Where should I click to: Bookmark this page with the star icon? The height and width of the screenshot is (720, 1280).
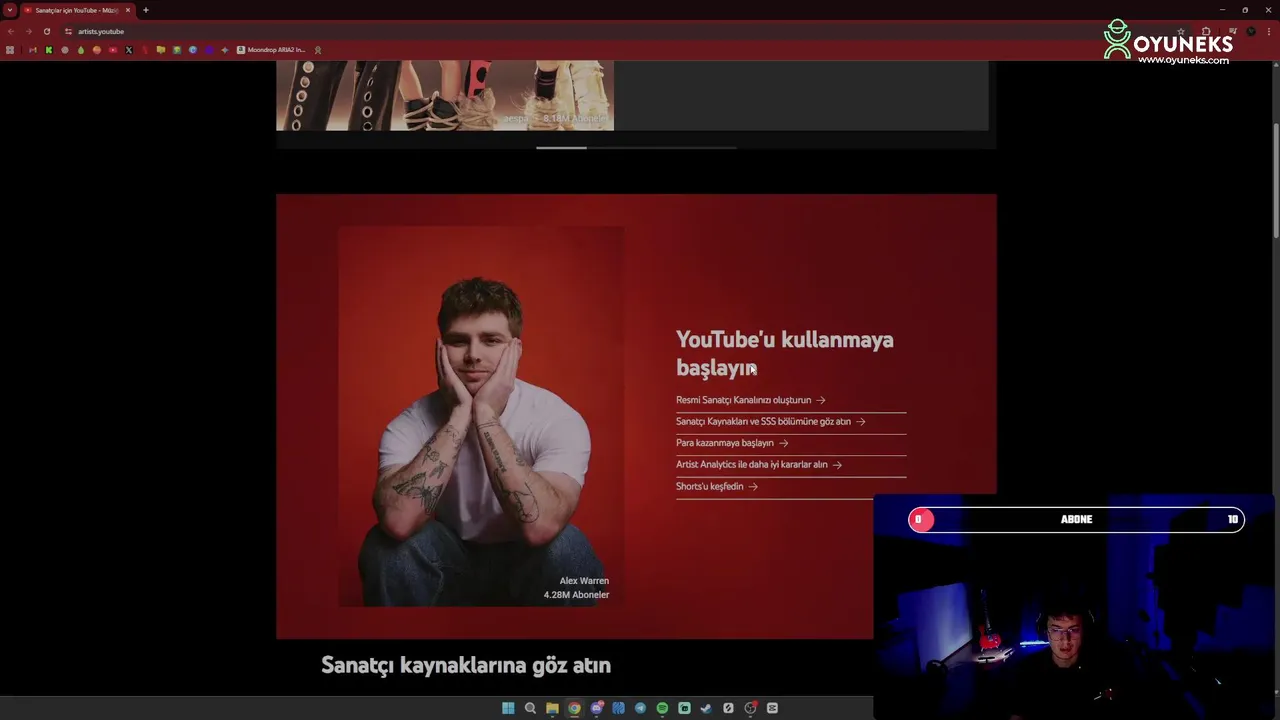point(1181,31)
